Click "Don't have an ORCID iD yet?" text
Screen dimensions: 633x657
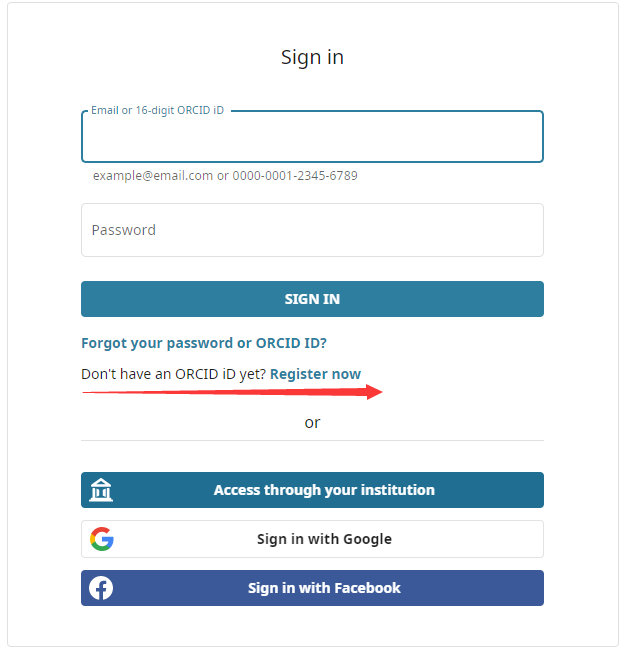click(173, 374)
